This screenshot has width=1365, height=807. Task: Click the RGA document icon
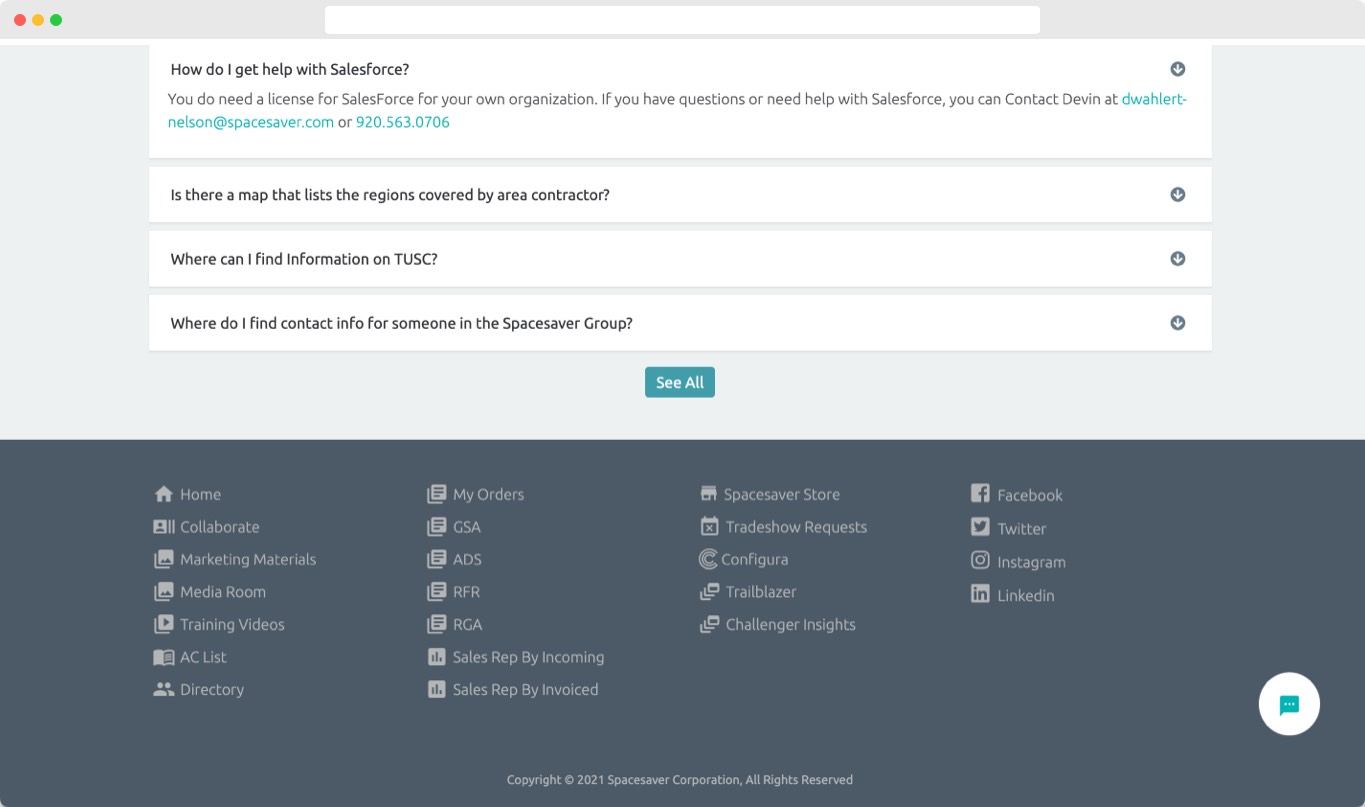click(437, 624)
